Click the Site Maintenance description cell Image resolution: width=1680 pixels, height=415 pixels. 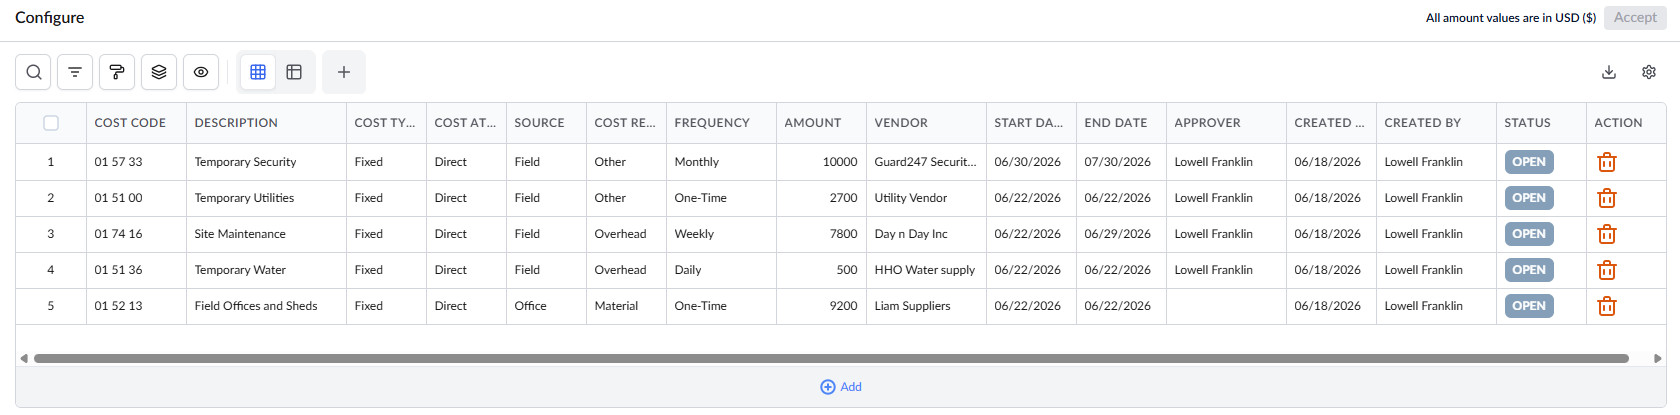(266, 234)
